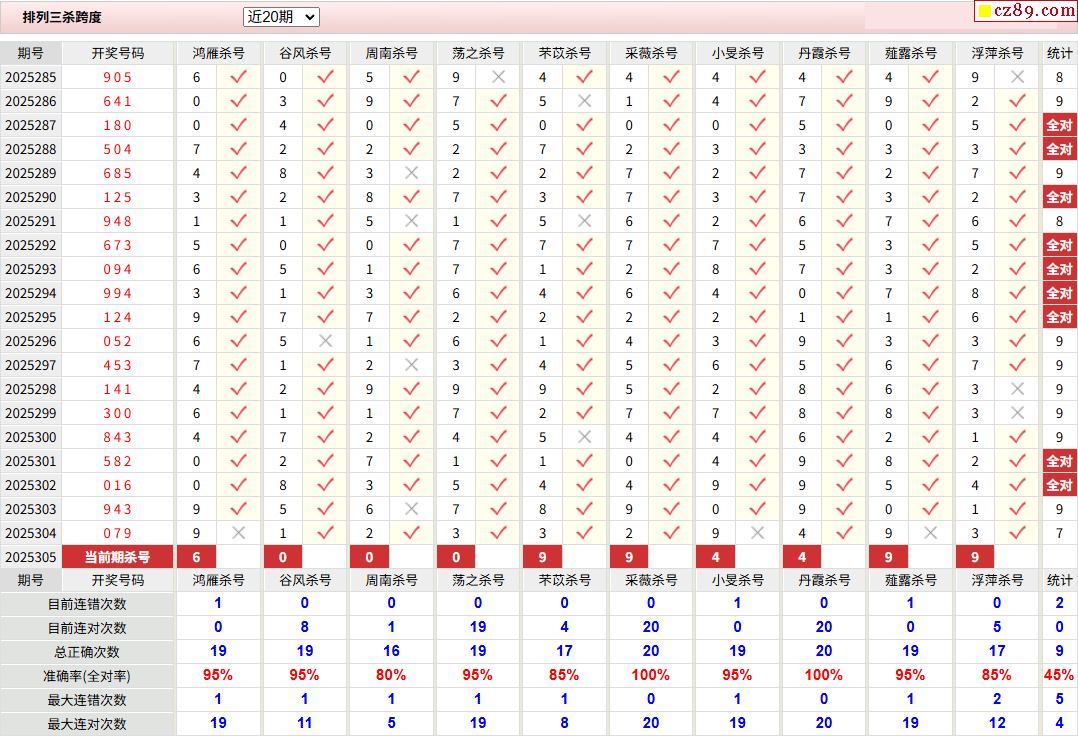Click the gray X for 周南杀号 in row 2025289
The height and width of the screenshot is (740, 1078).
pos(412,173)
